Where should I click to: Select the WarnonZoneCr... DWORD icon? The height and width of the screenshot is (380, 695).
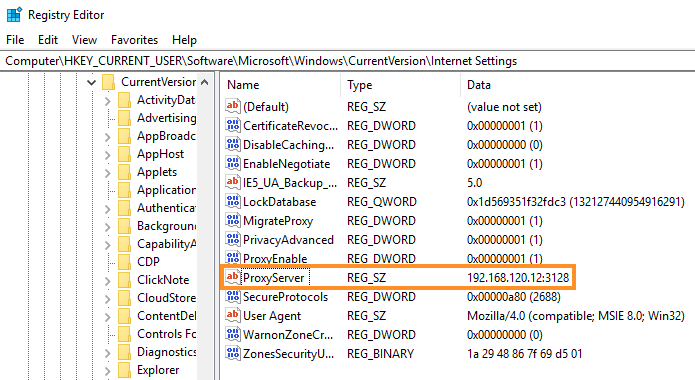[x=233, y=335]
